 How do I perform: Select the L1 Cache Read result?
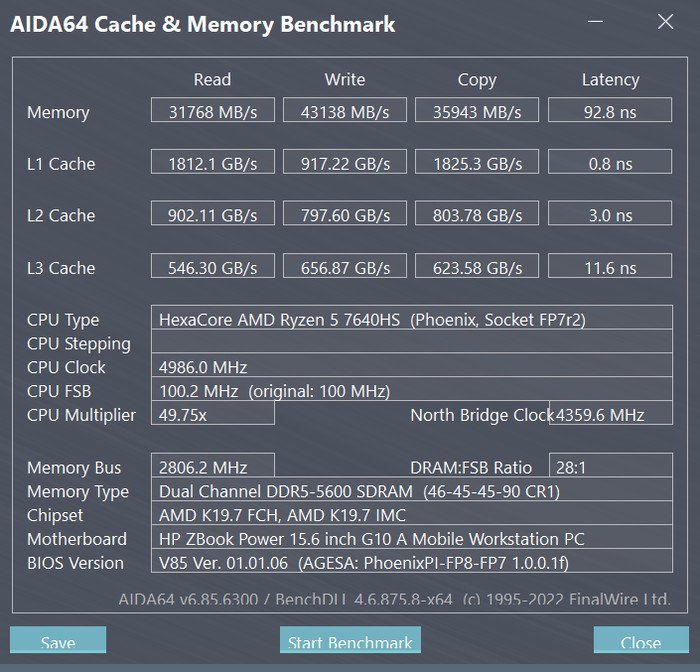coord(212,164)
